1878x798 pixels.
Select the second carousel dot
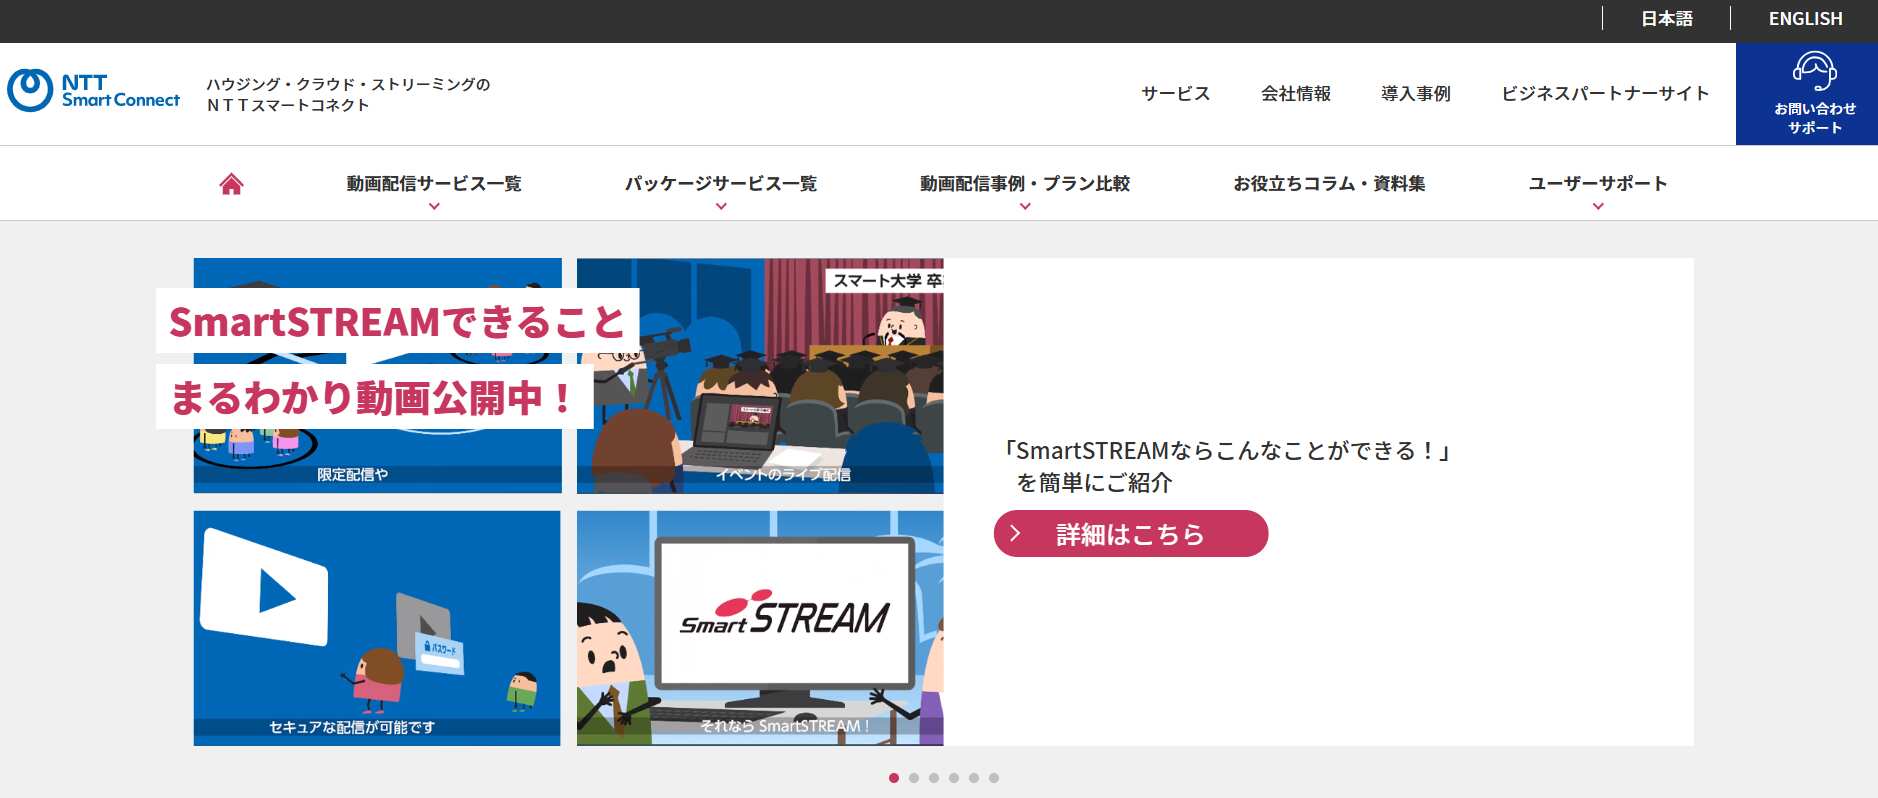[914, 778]
